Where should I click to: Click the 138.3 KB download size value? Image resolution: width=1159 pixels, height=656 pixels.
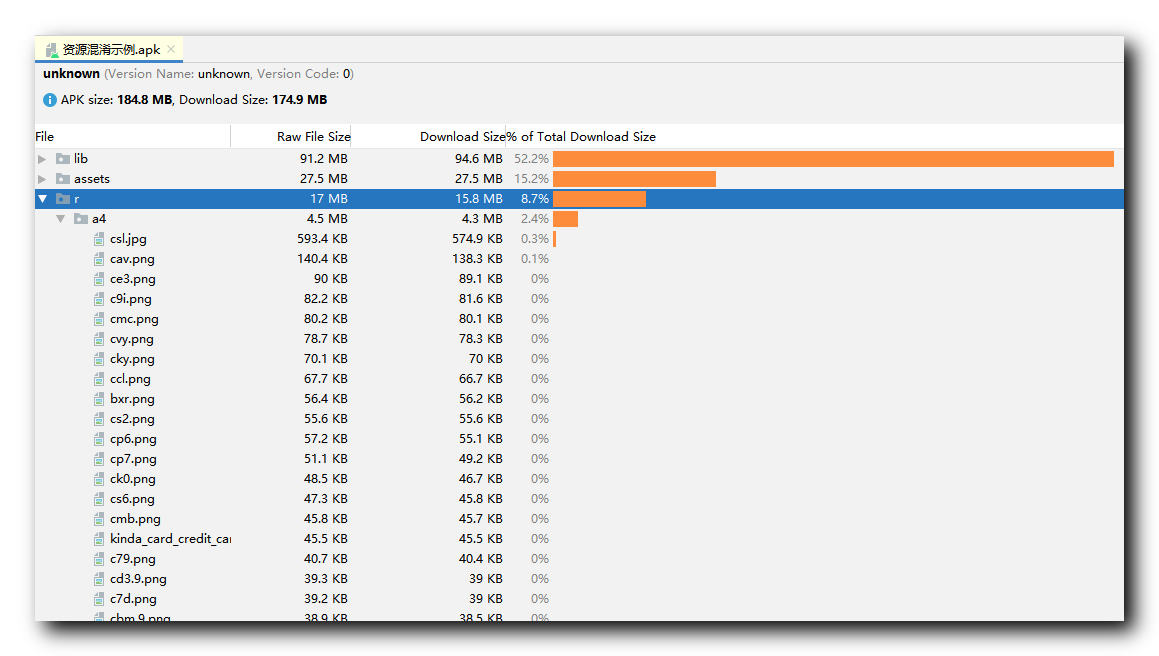pyautogui.click(x=477, y=259)
